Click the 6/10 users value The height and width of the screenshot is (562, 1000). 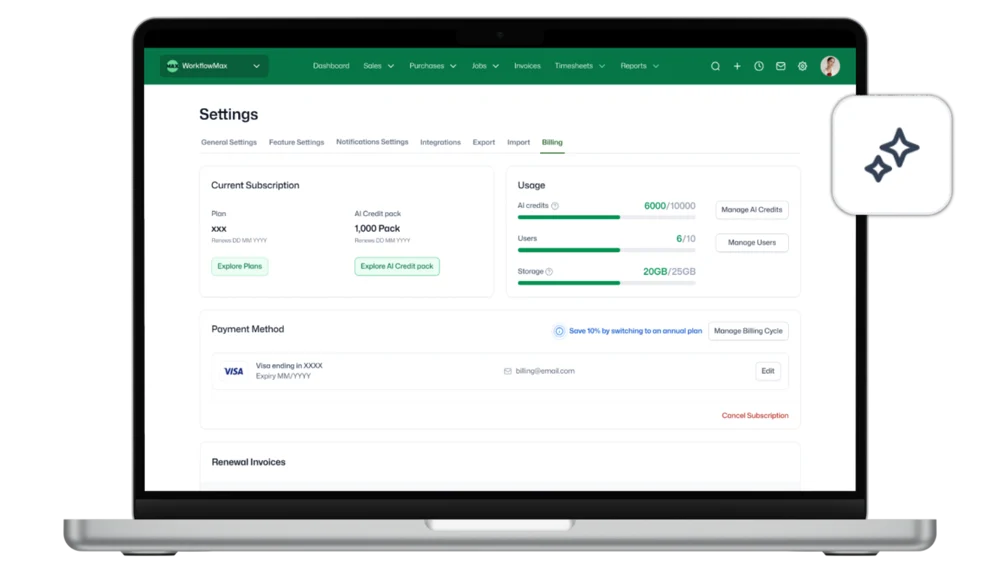(686, 239)
